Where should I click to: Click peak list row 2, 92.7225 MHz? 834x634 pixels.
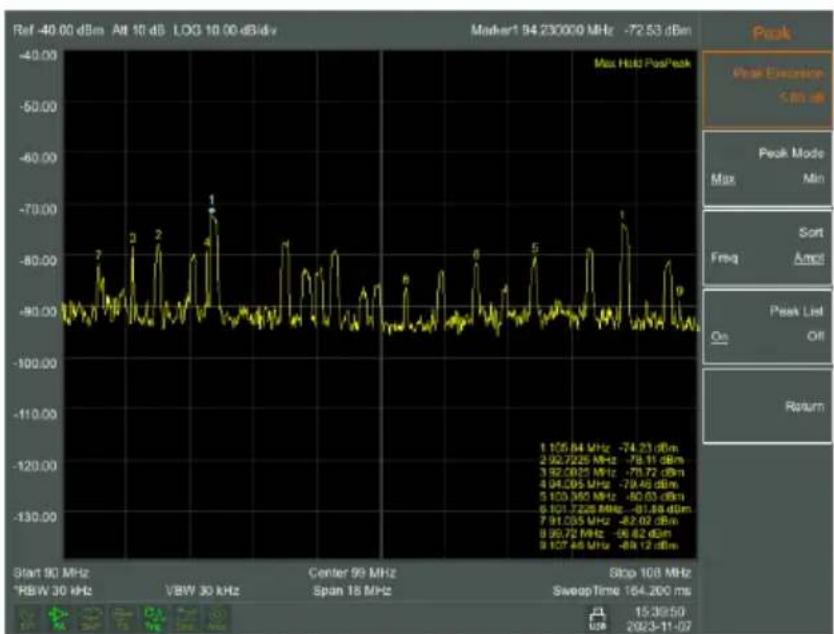coord(612,460)
